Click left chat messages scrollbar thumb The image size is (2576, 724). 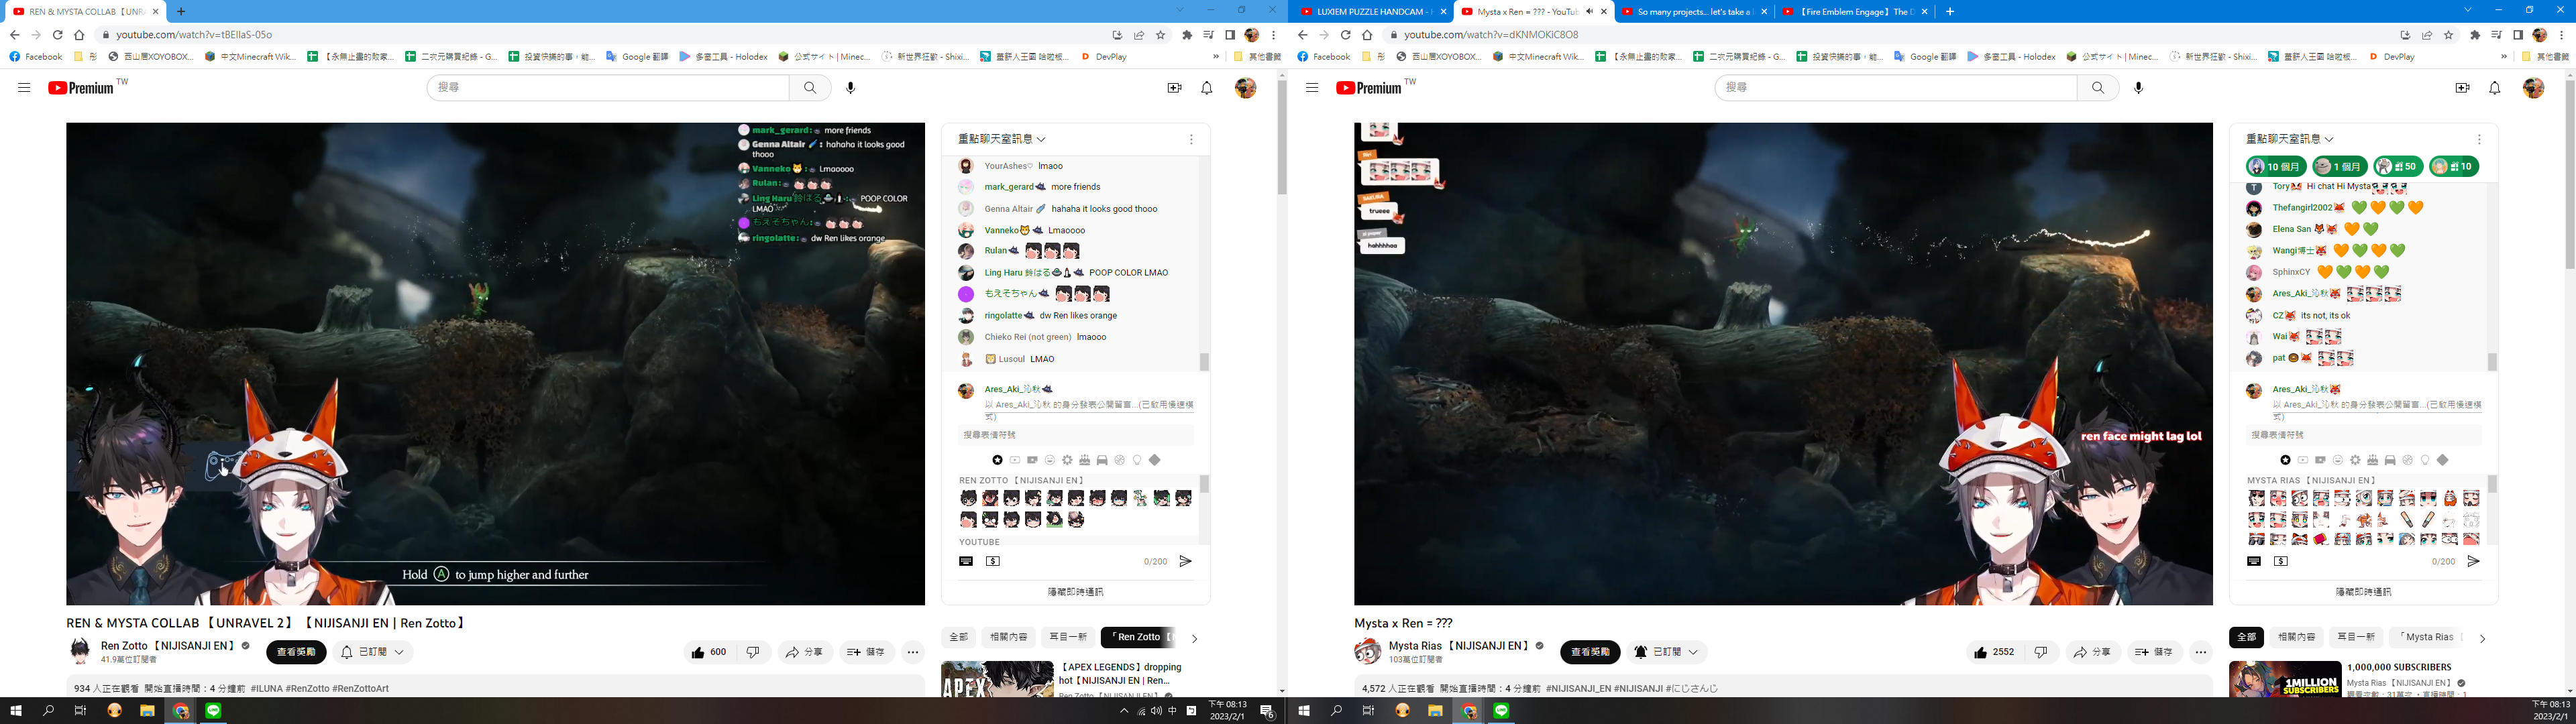click(1204, 361)
